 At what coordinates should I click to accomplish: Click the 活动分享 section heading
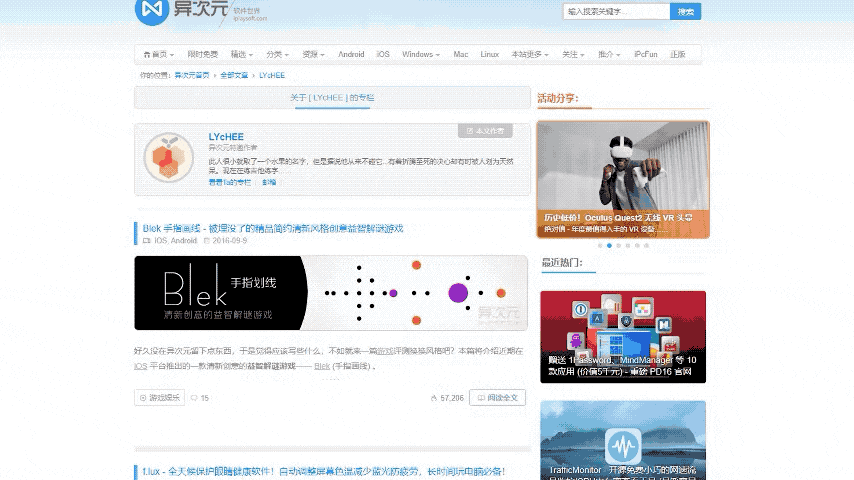(x=558, y=98)
